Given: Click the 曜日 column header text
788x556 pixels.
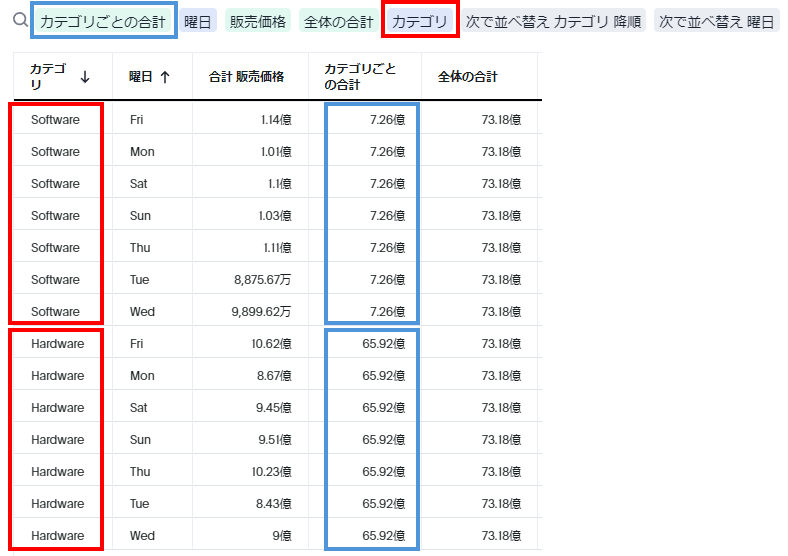Looking at the screenshot, I should (x=142, y=77).
